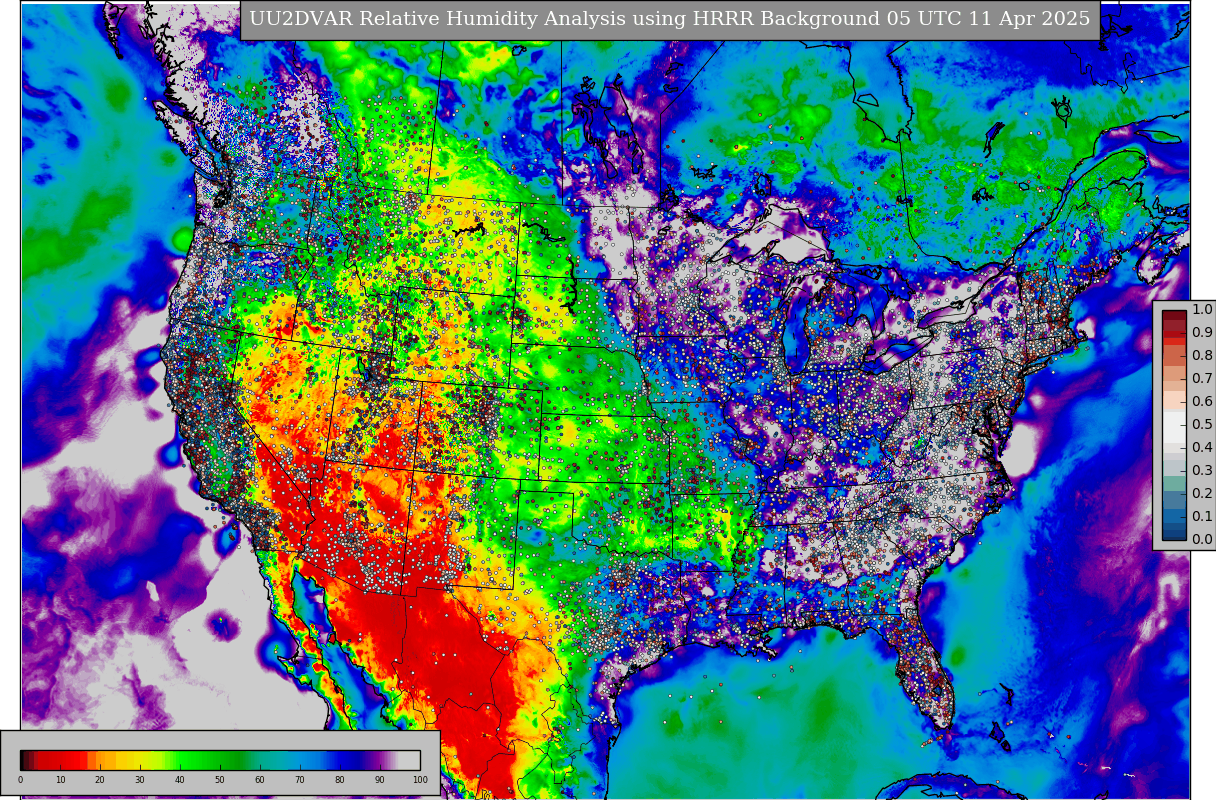Click the 0.7 label on right color scale

(1202, 379)
